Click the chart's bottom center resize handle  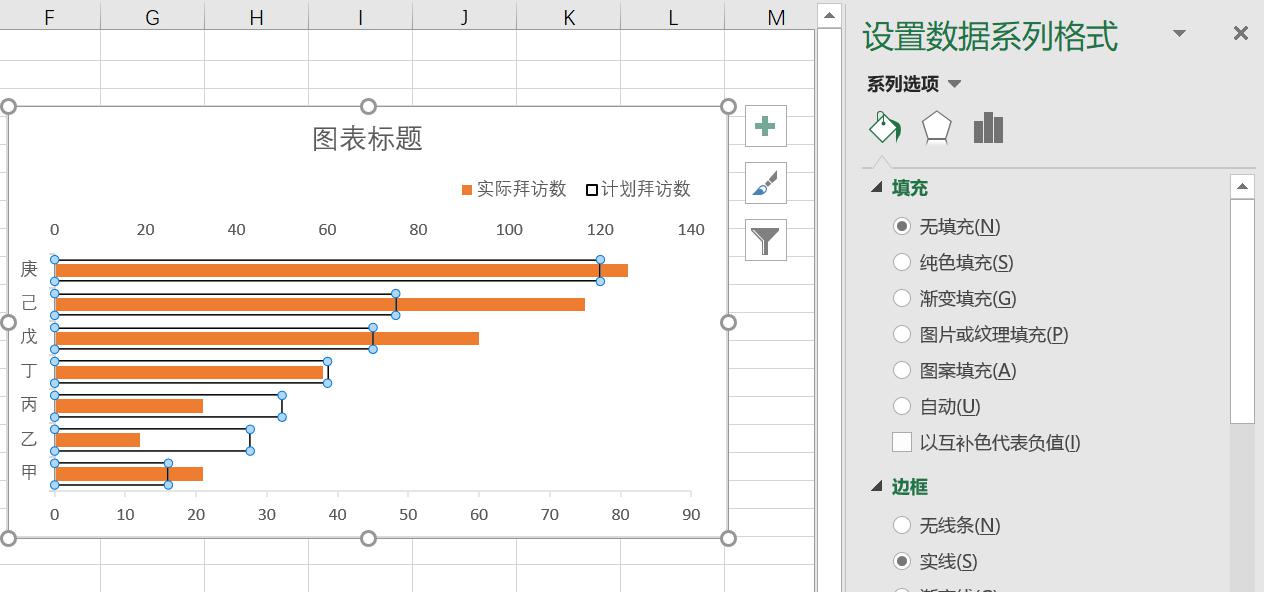(368, 539)
